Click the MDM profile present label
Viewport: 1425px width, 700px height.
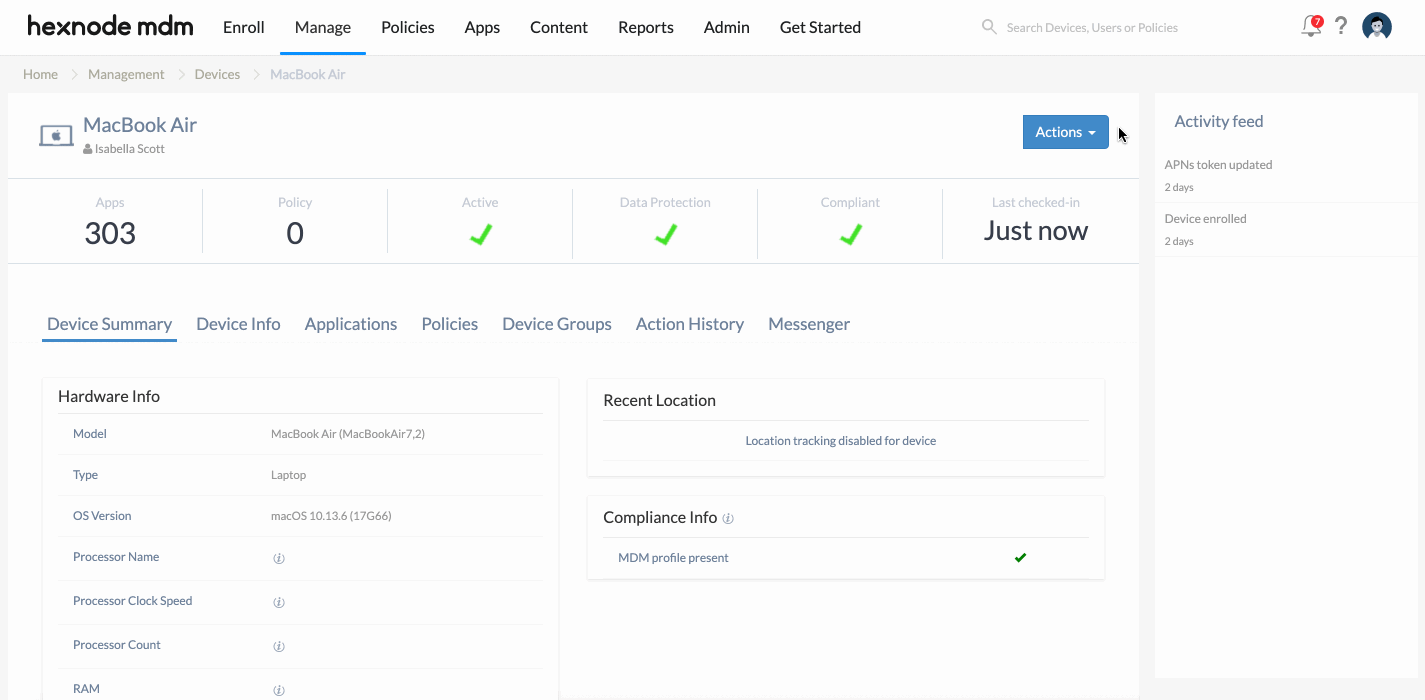coord(673,558)
